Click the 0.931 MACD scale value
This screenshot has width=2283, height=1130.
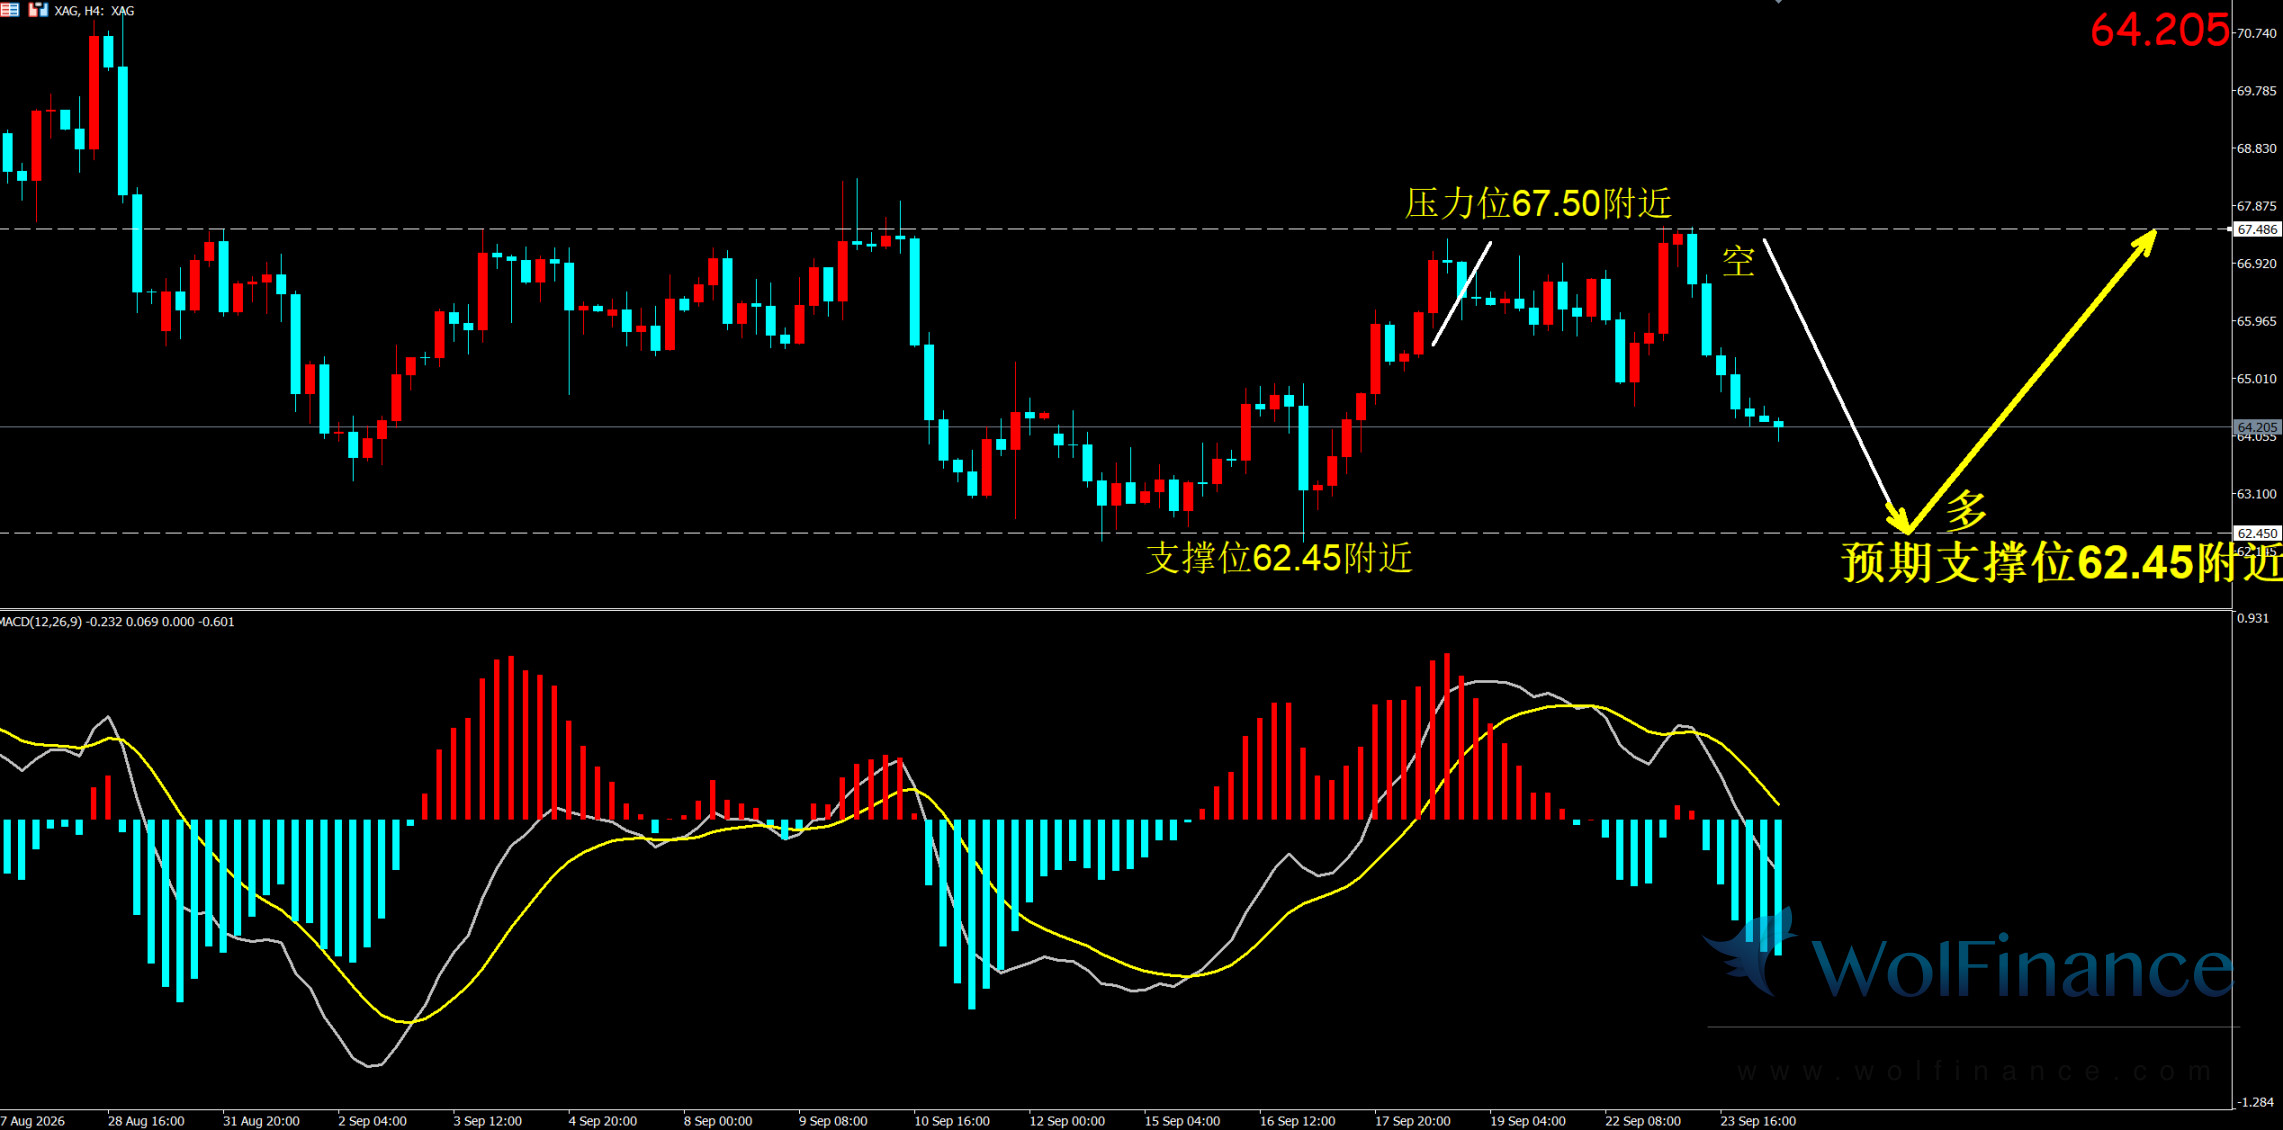click(x=2253, y=618)
